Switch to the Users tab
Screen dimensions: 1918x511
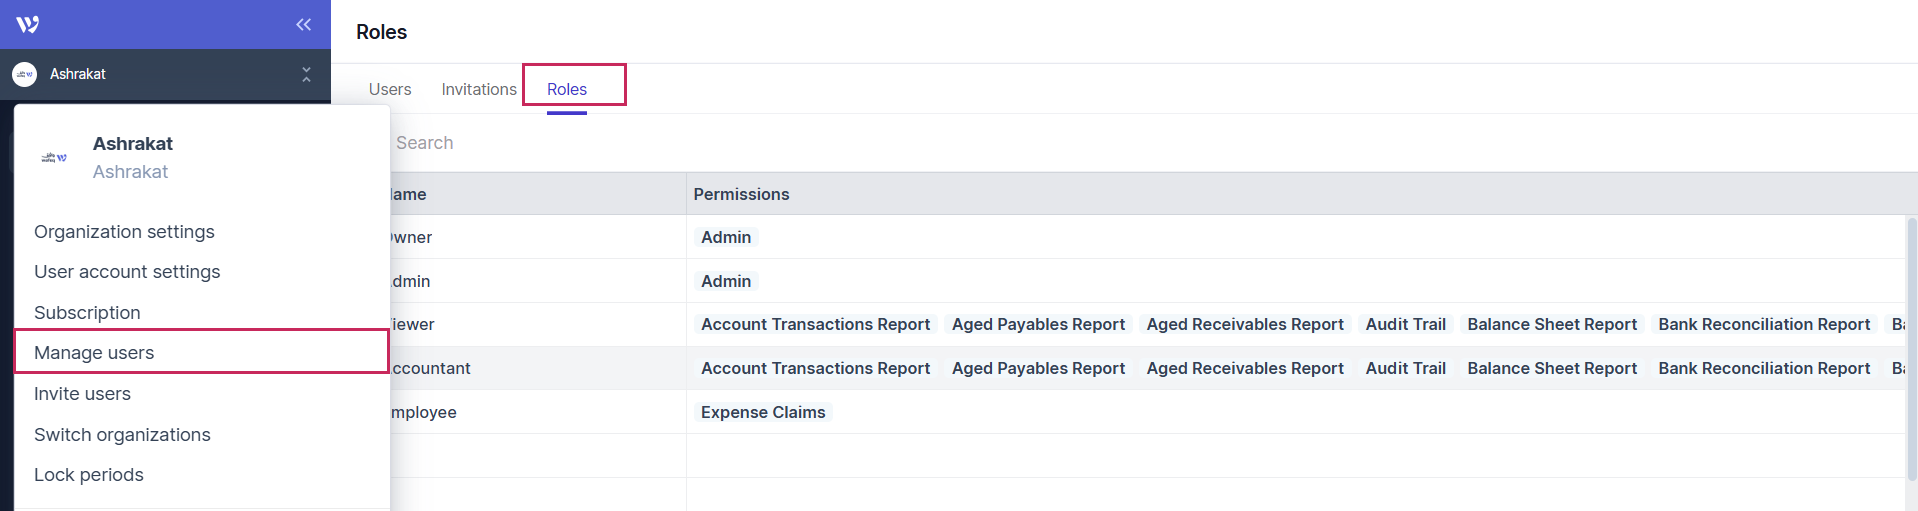(389, 89)
